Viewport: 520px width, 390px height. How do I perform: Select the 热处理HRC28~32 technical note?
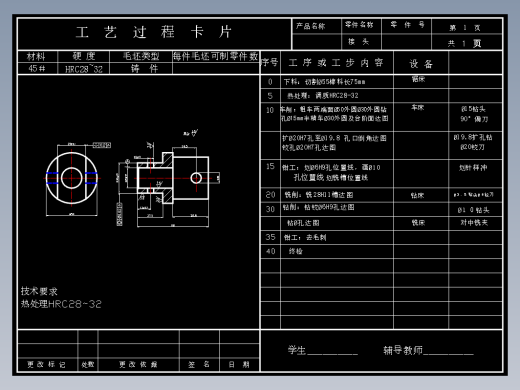point(61,304)
